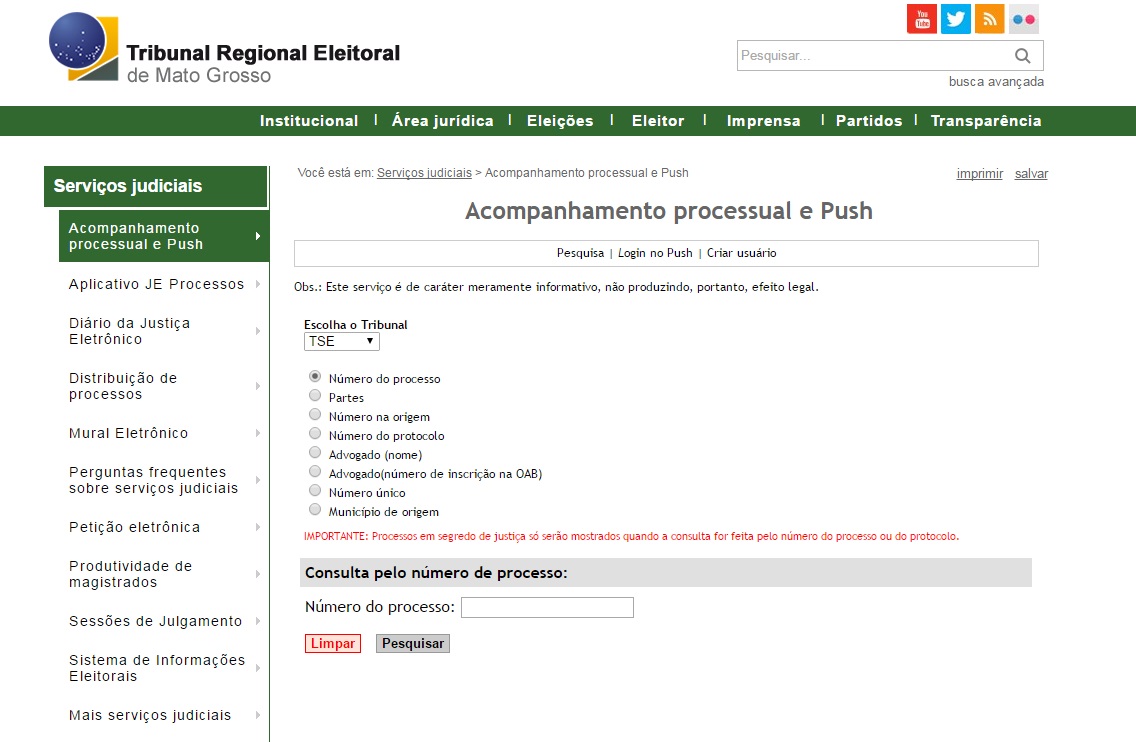Open the RSS feed icon
1136x742 pixels.
click(989, 19)
